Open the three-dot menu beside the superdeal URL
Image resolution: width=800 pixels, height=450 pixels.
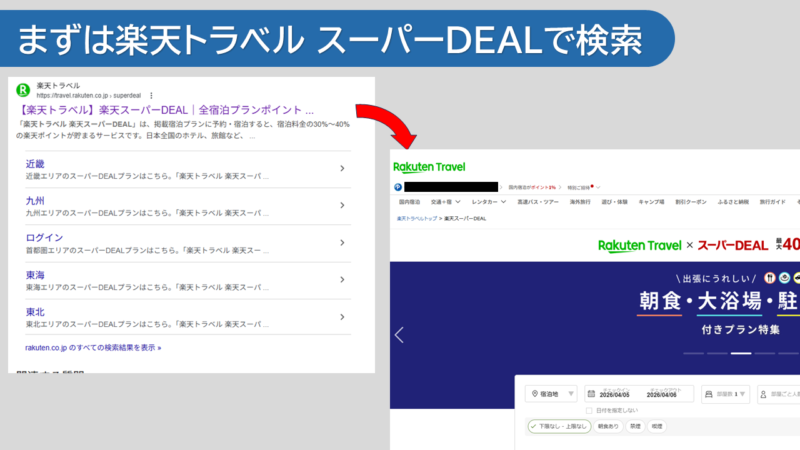pos(151,95)
